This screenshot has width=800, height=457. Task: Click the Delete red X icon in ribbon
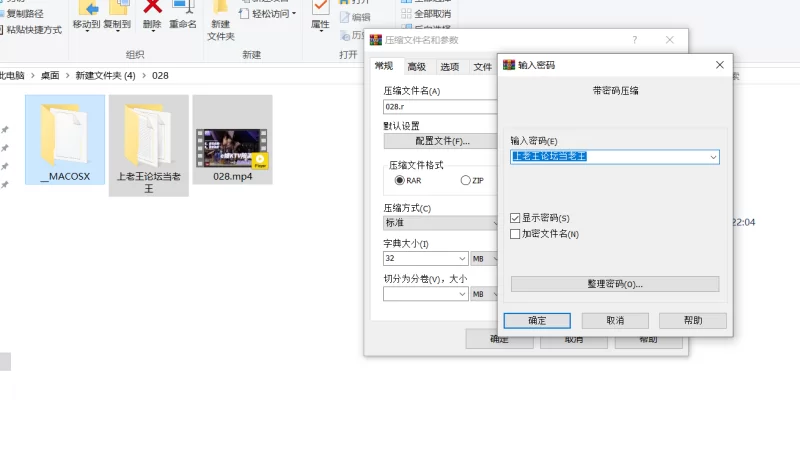(152, 8)
